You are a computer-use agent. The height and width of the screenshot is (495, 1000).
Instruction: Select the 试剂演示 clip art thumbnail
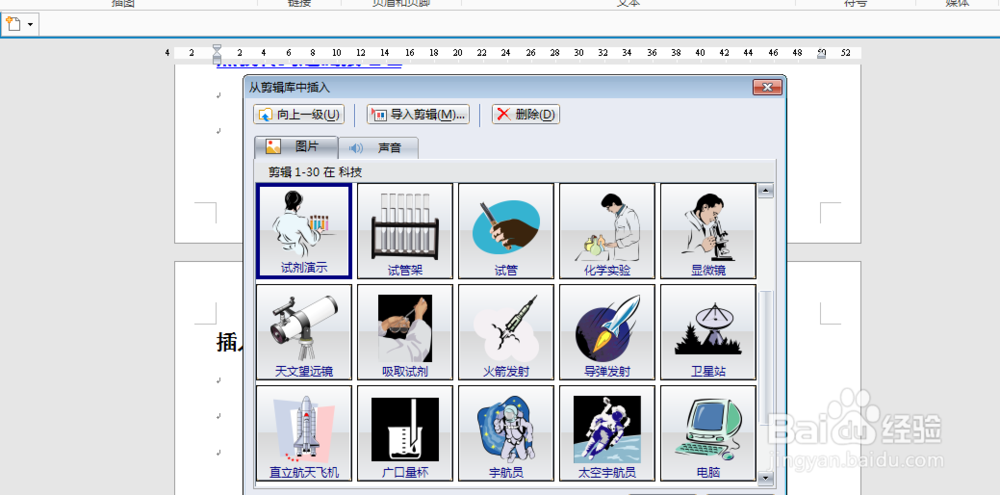click(x=304, y=231)
